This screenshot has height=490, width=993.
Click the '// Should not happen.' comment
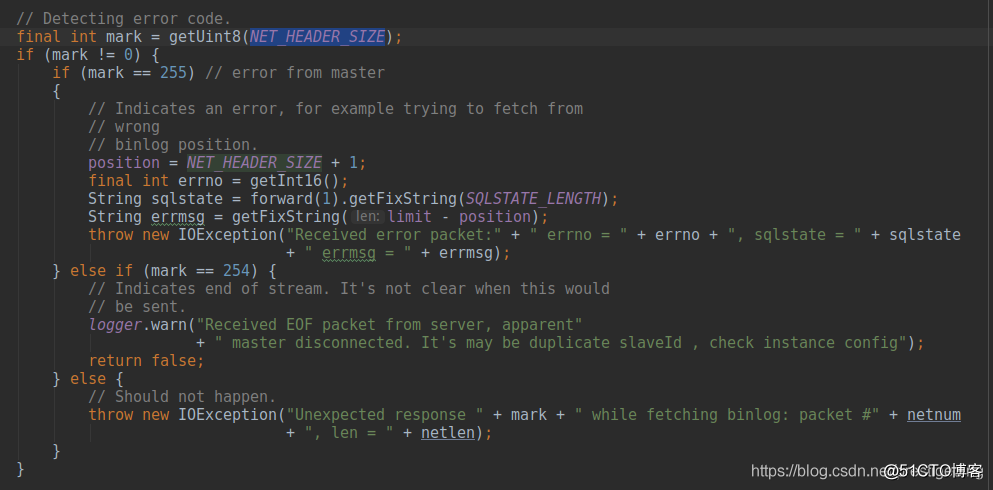[x=182, y=397]
